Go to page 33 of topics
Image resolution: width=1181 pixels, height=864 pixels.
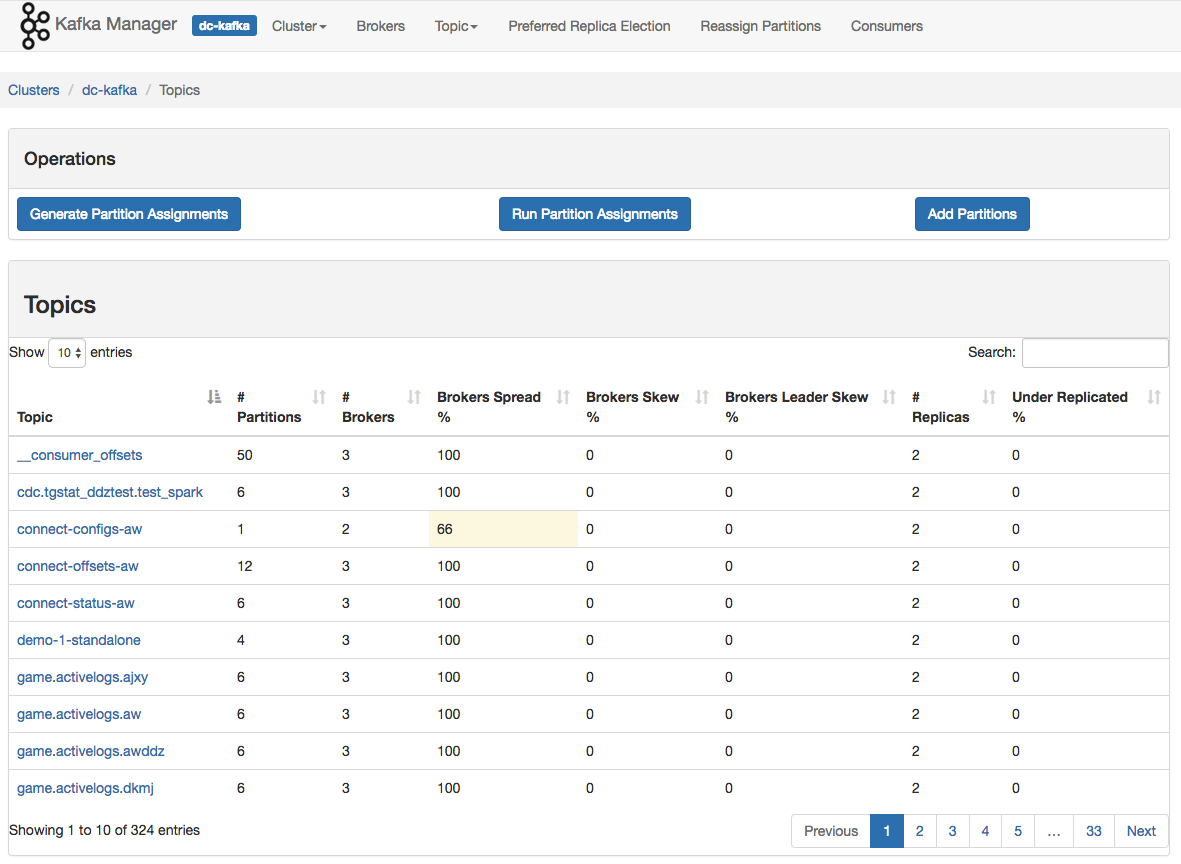pyautogui.click(x=1093, y=831)
